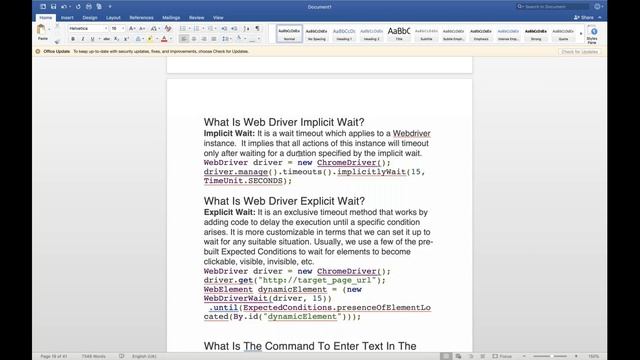Click the Share button
This screenshot has width=640, height=360.
point(584,18)
